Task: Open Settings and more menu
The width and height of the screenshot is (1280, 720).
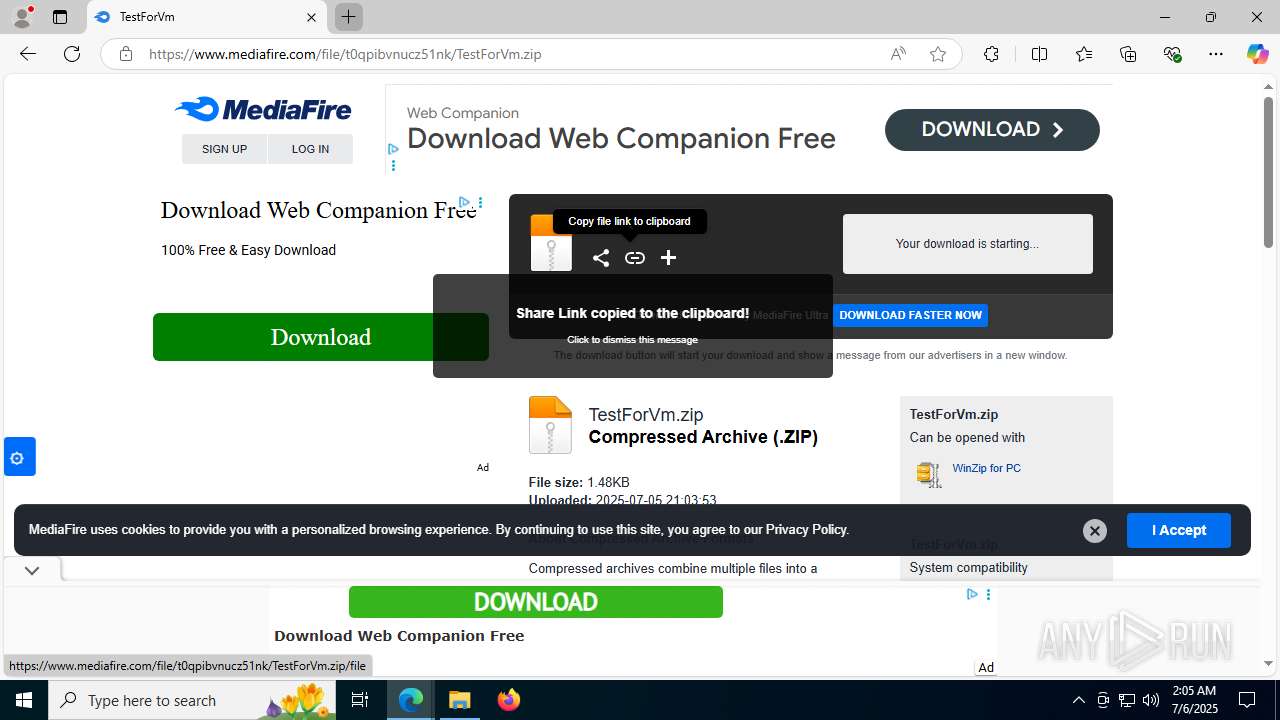Action: click(1216, 54)
